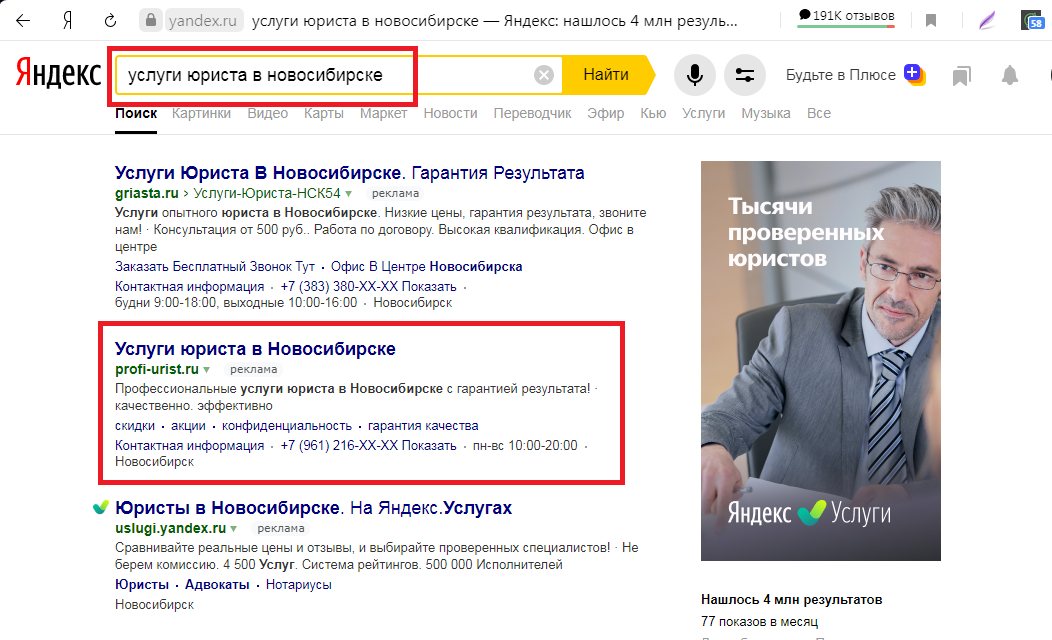Viewport: 1052px width, 640px height.
Task: Open the конфиденциальность quick link
Action: pyautogui.click(x=286, y=426)
